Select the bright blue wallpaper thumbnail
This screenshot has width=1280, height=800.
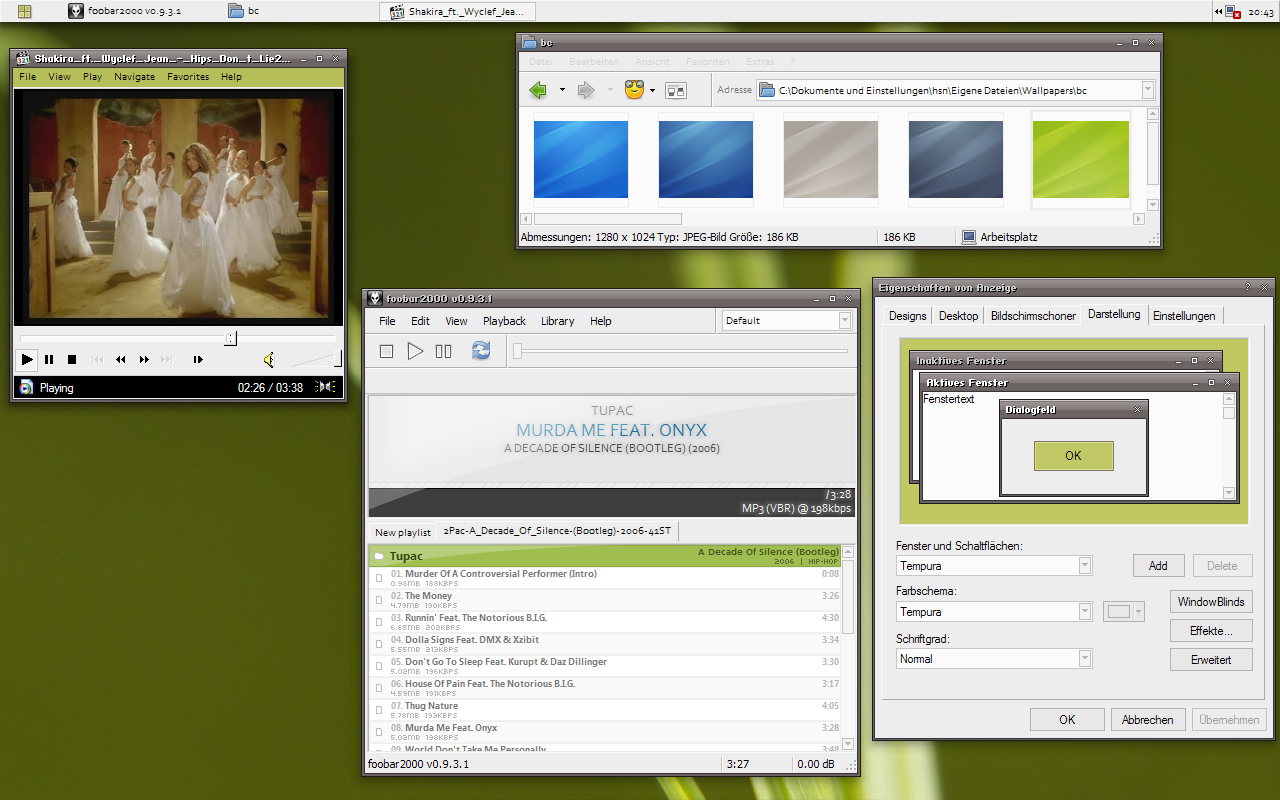coord(581,159)
